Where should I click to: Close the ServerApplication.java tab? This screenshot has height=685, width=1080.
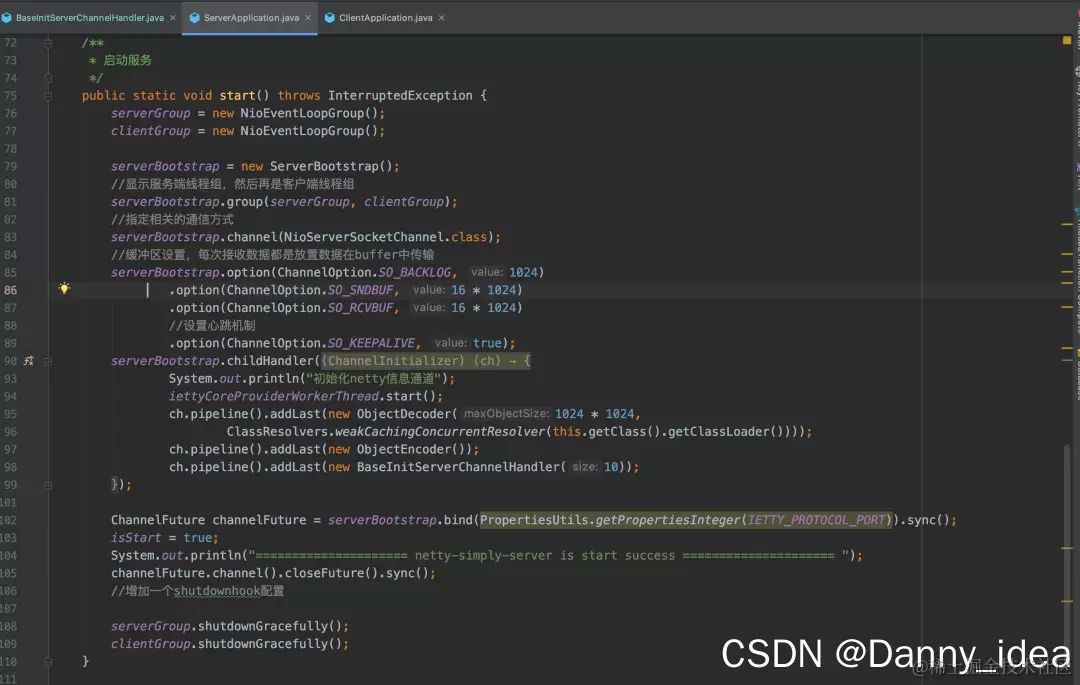(308, 18)
